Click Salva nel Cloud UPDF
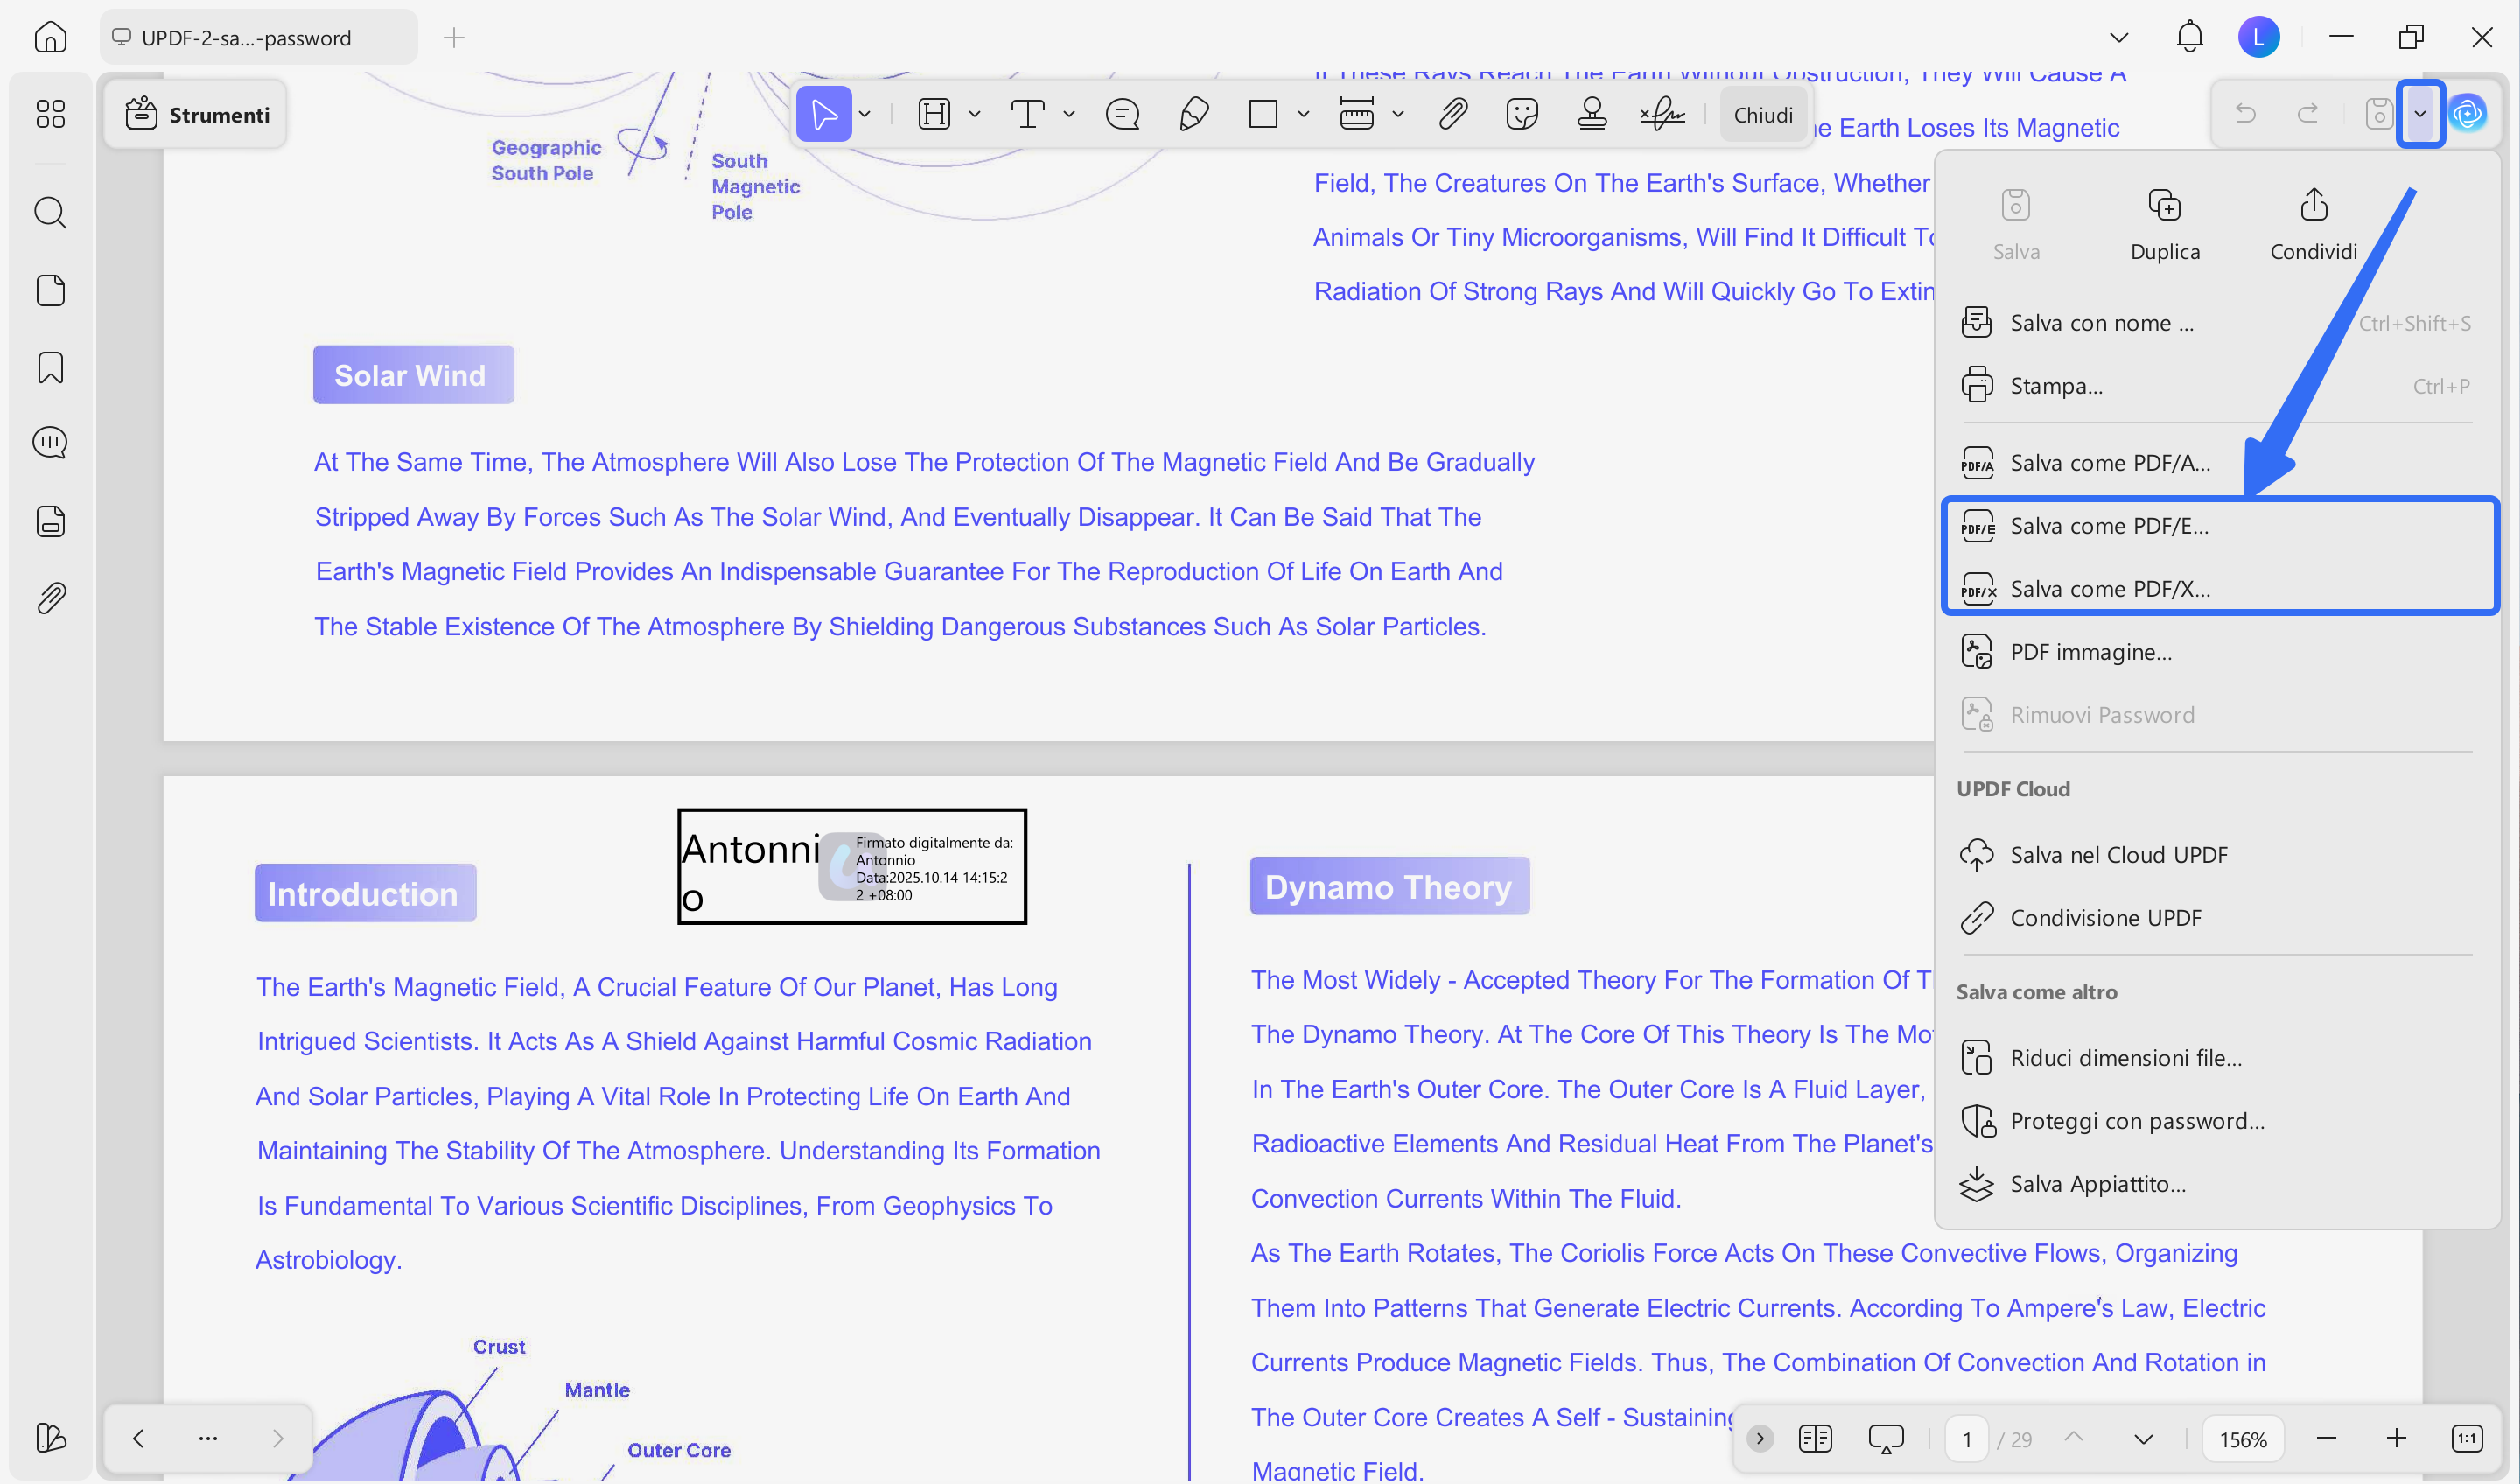Screen dimensions: 2520x1484 click(2119, 854)
